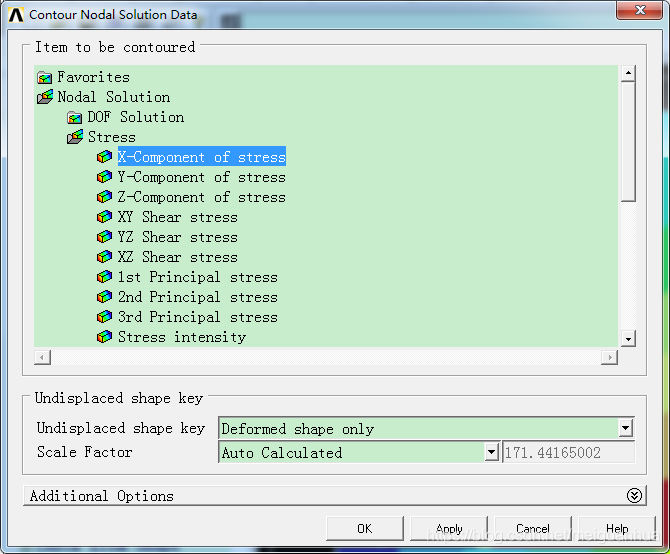Choose YZ Shear stress in the tree
This screenshot has width=670, height=554.
point(177,237)
